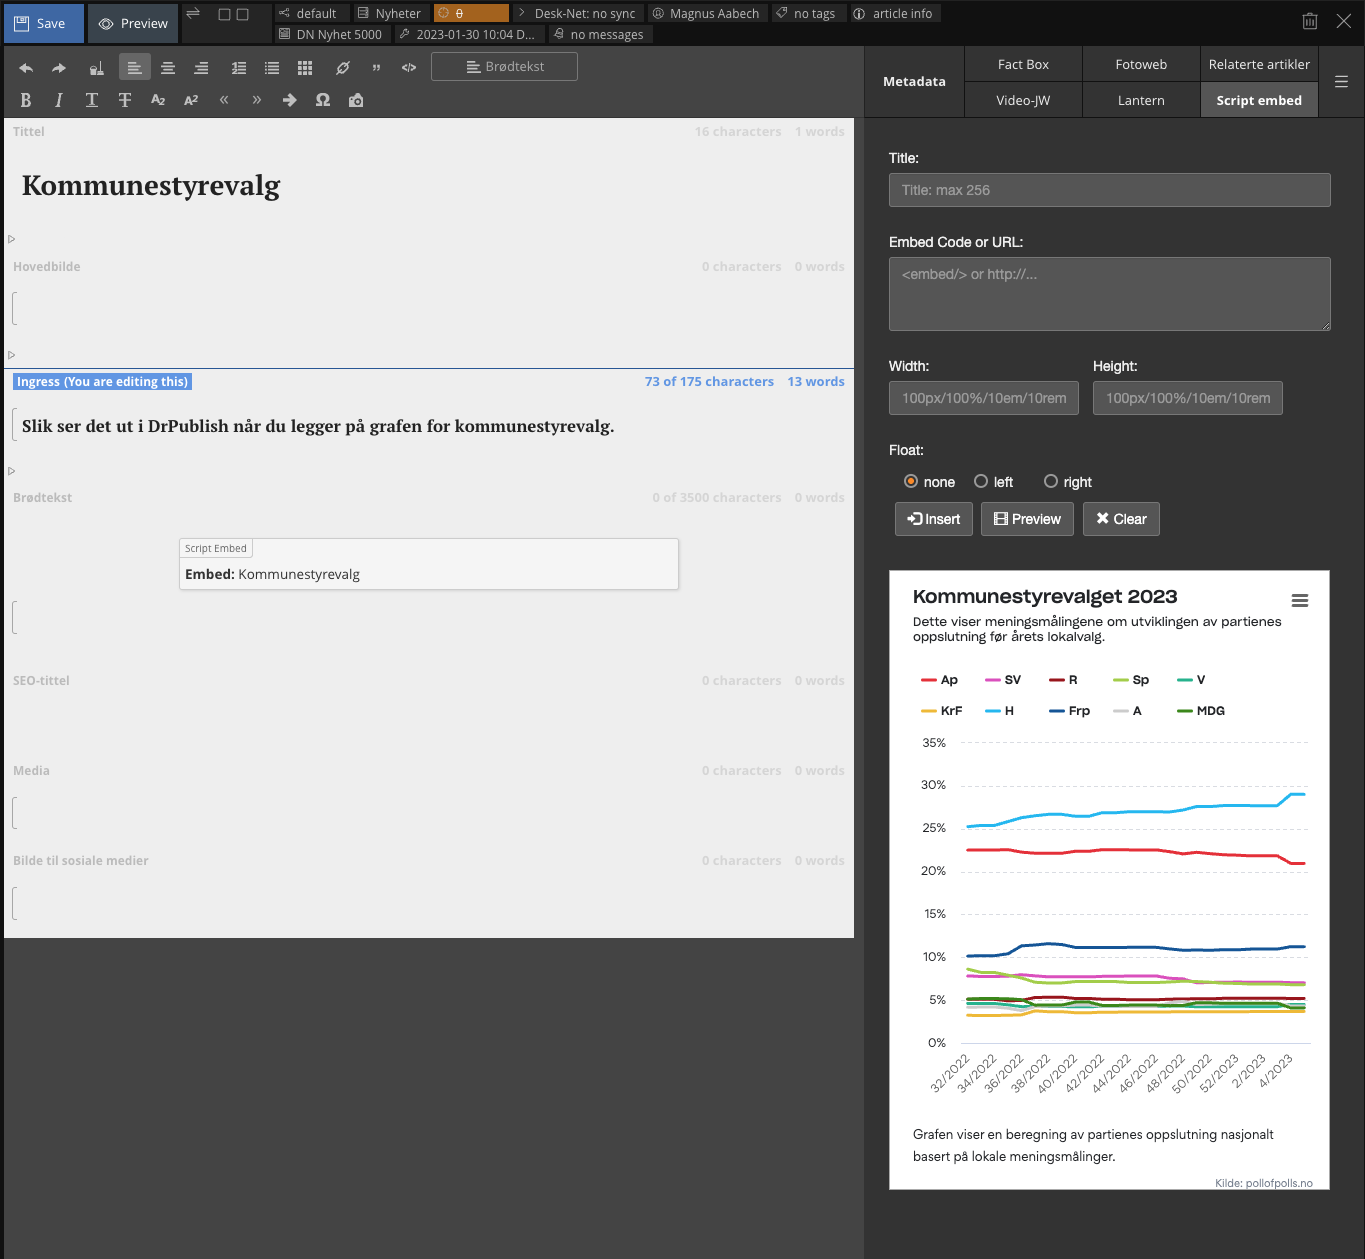Click the Width input field
Screen dimensions: 1365x1259
pos(984,398)
